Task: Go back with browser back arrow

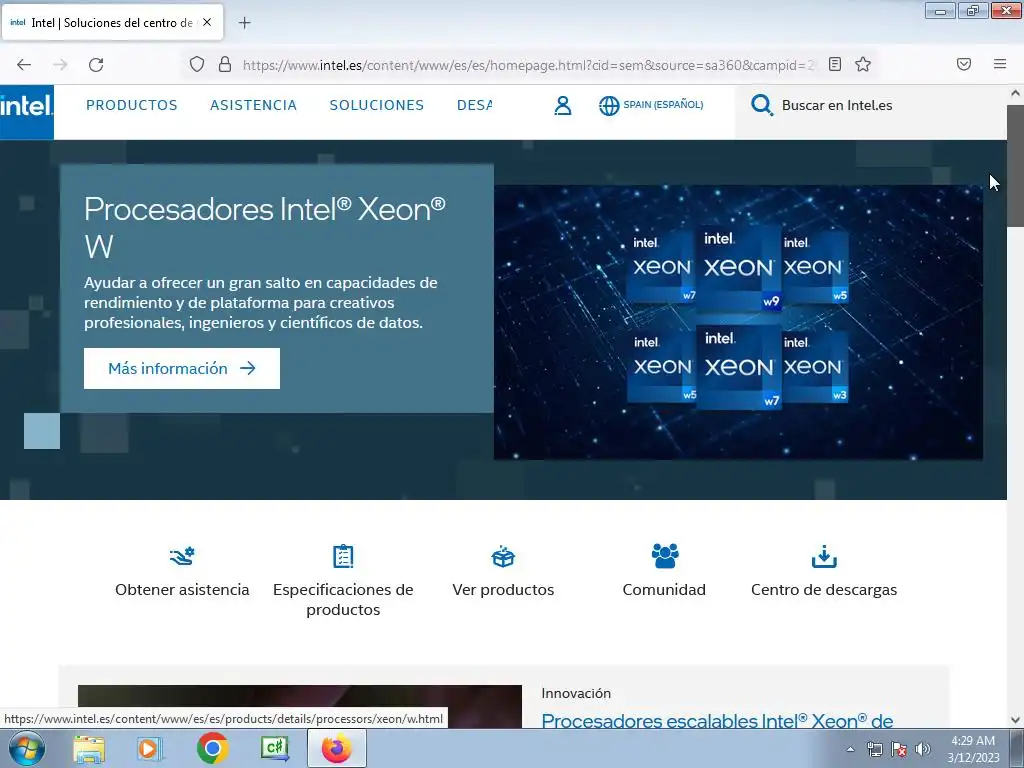Action: [x=24, y=65]
